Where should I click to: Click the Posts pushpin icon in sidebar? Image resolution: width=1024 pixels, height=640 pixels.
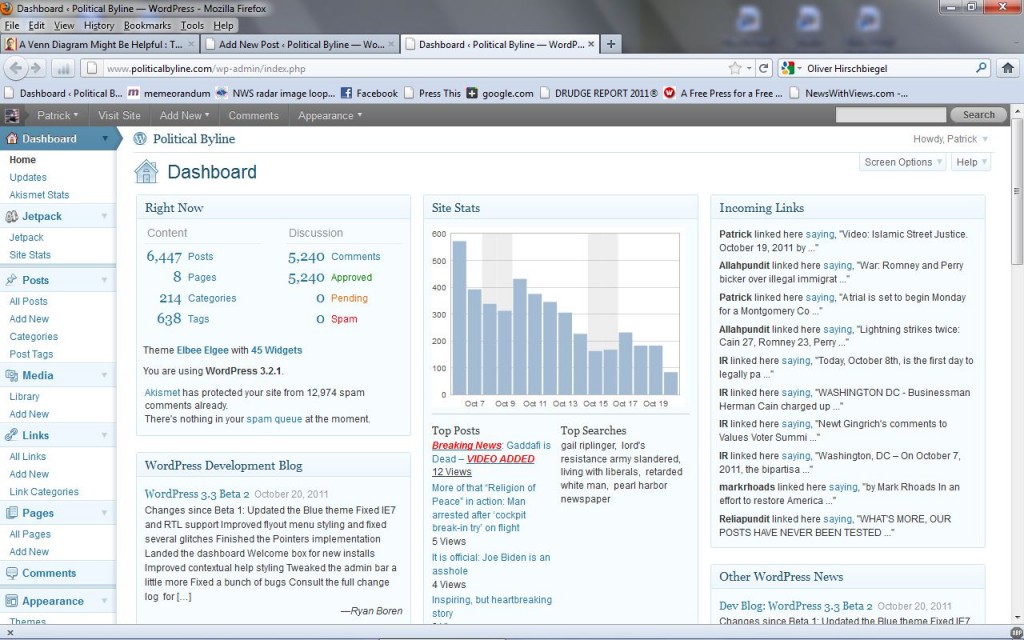coord(12,280)
